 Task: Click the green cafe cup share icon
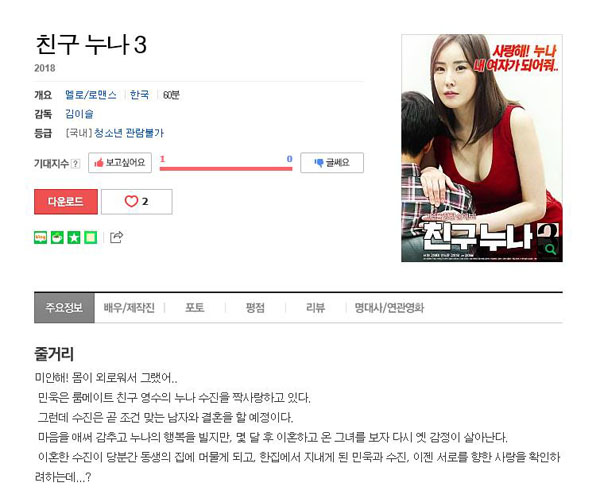pos(57,238)
